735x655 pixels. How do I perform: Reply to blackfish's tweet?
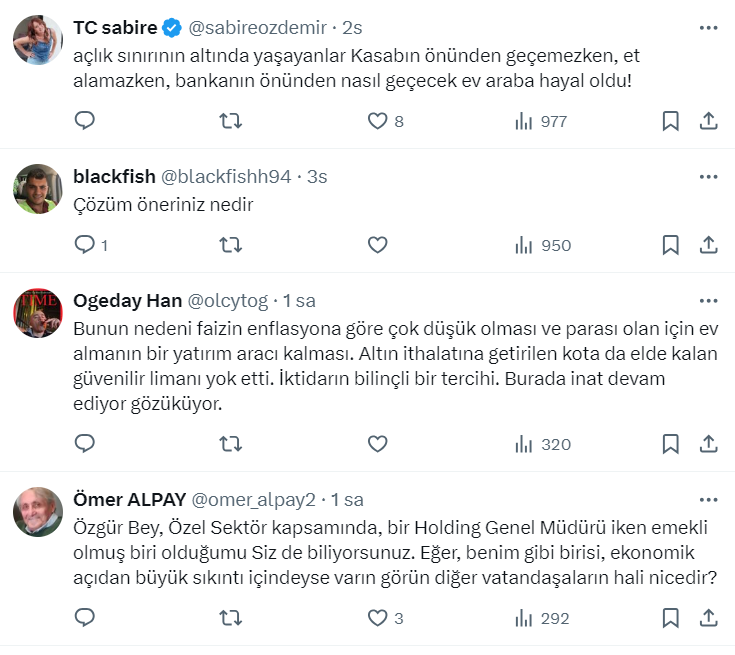[85, 245]
